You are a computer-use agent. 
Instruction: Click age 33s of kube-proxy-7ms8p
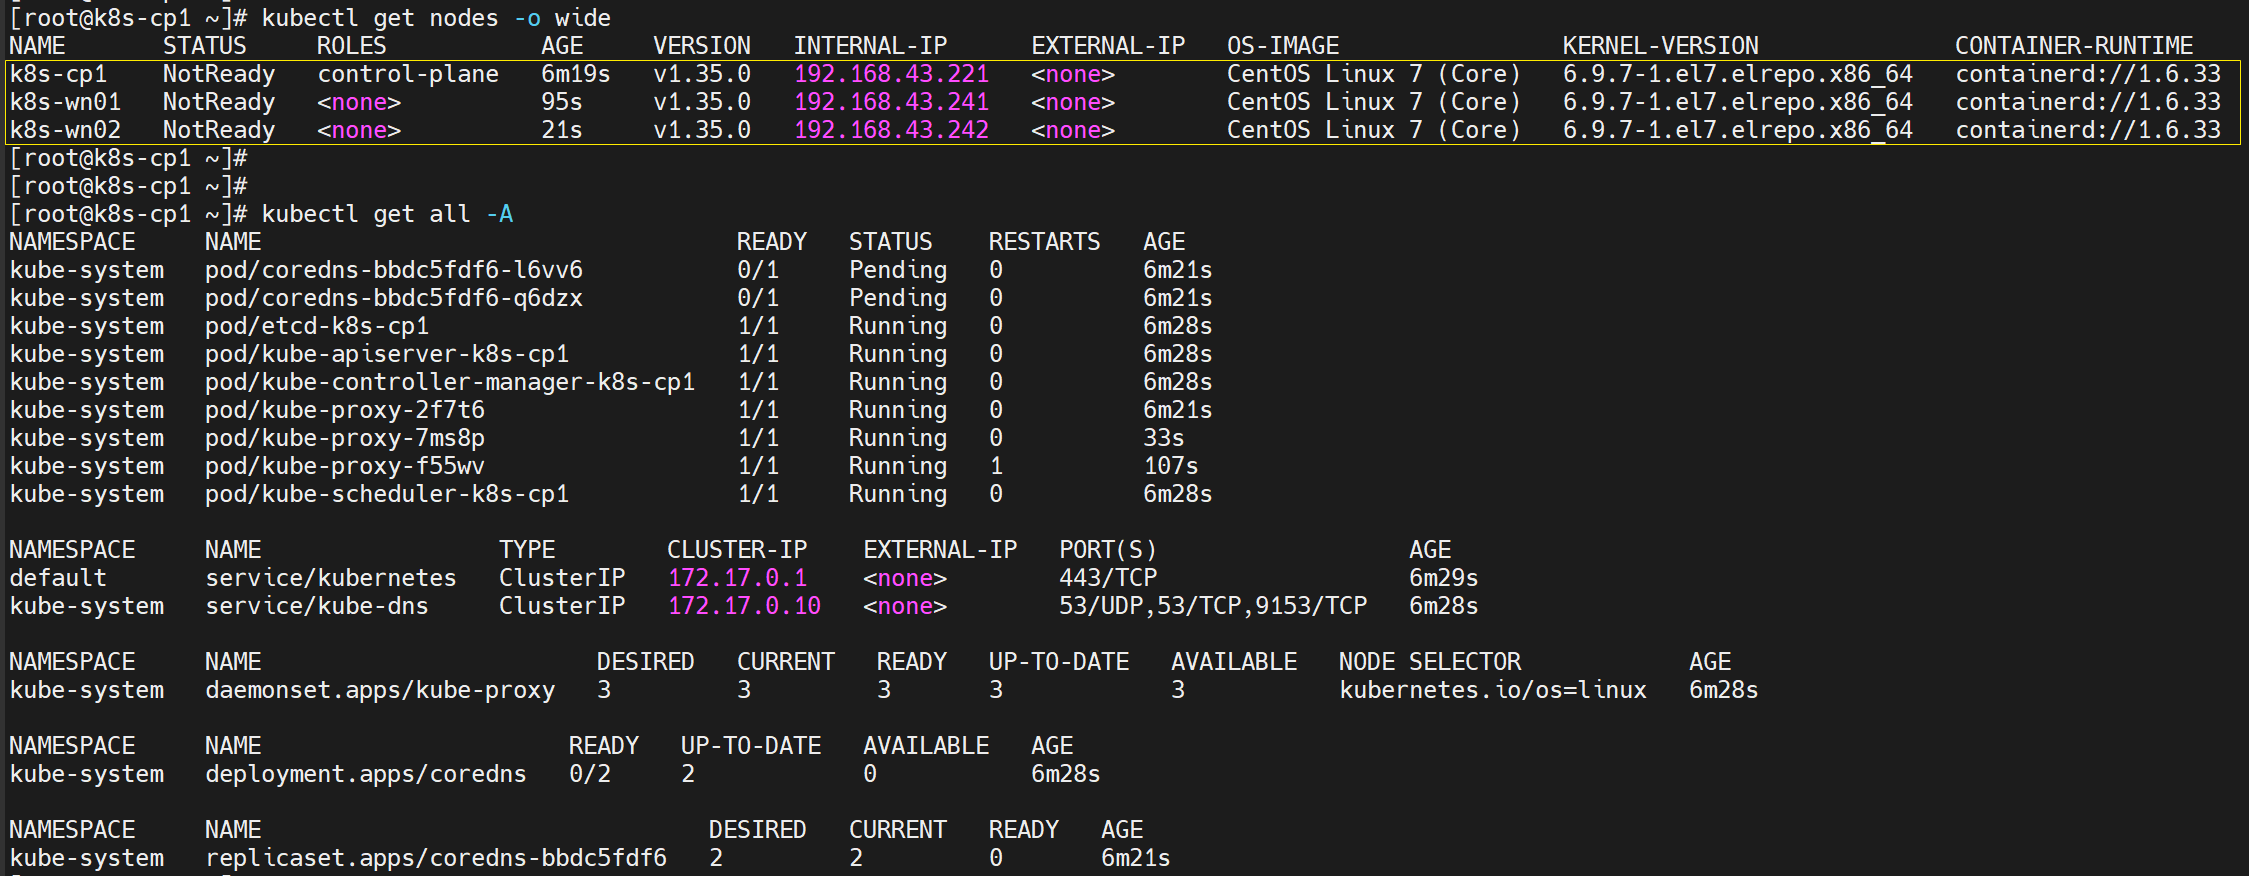pos(1164,438)
